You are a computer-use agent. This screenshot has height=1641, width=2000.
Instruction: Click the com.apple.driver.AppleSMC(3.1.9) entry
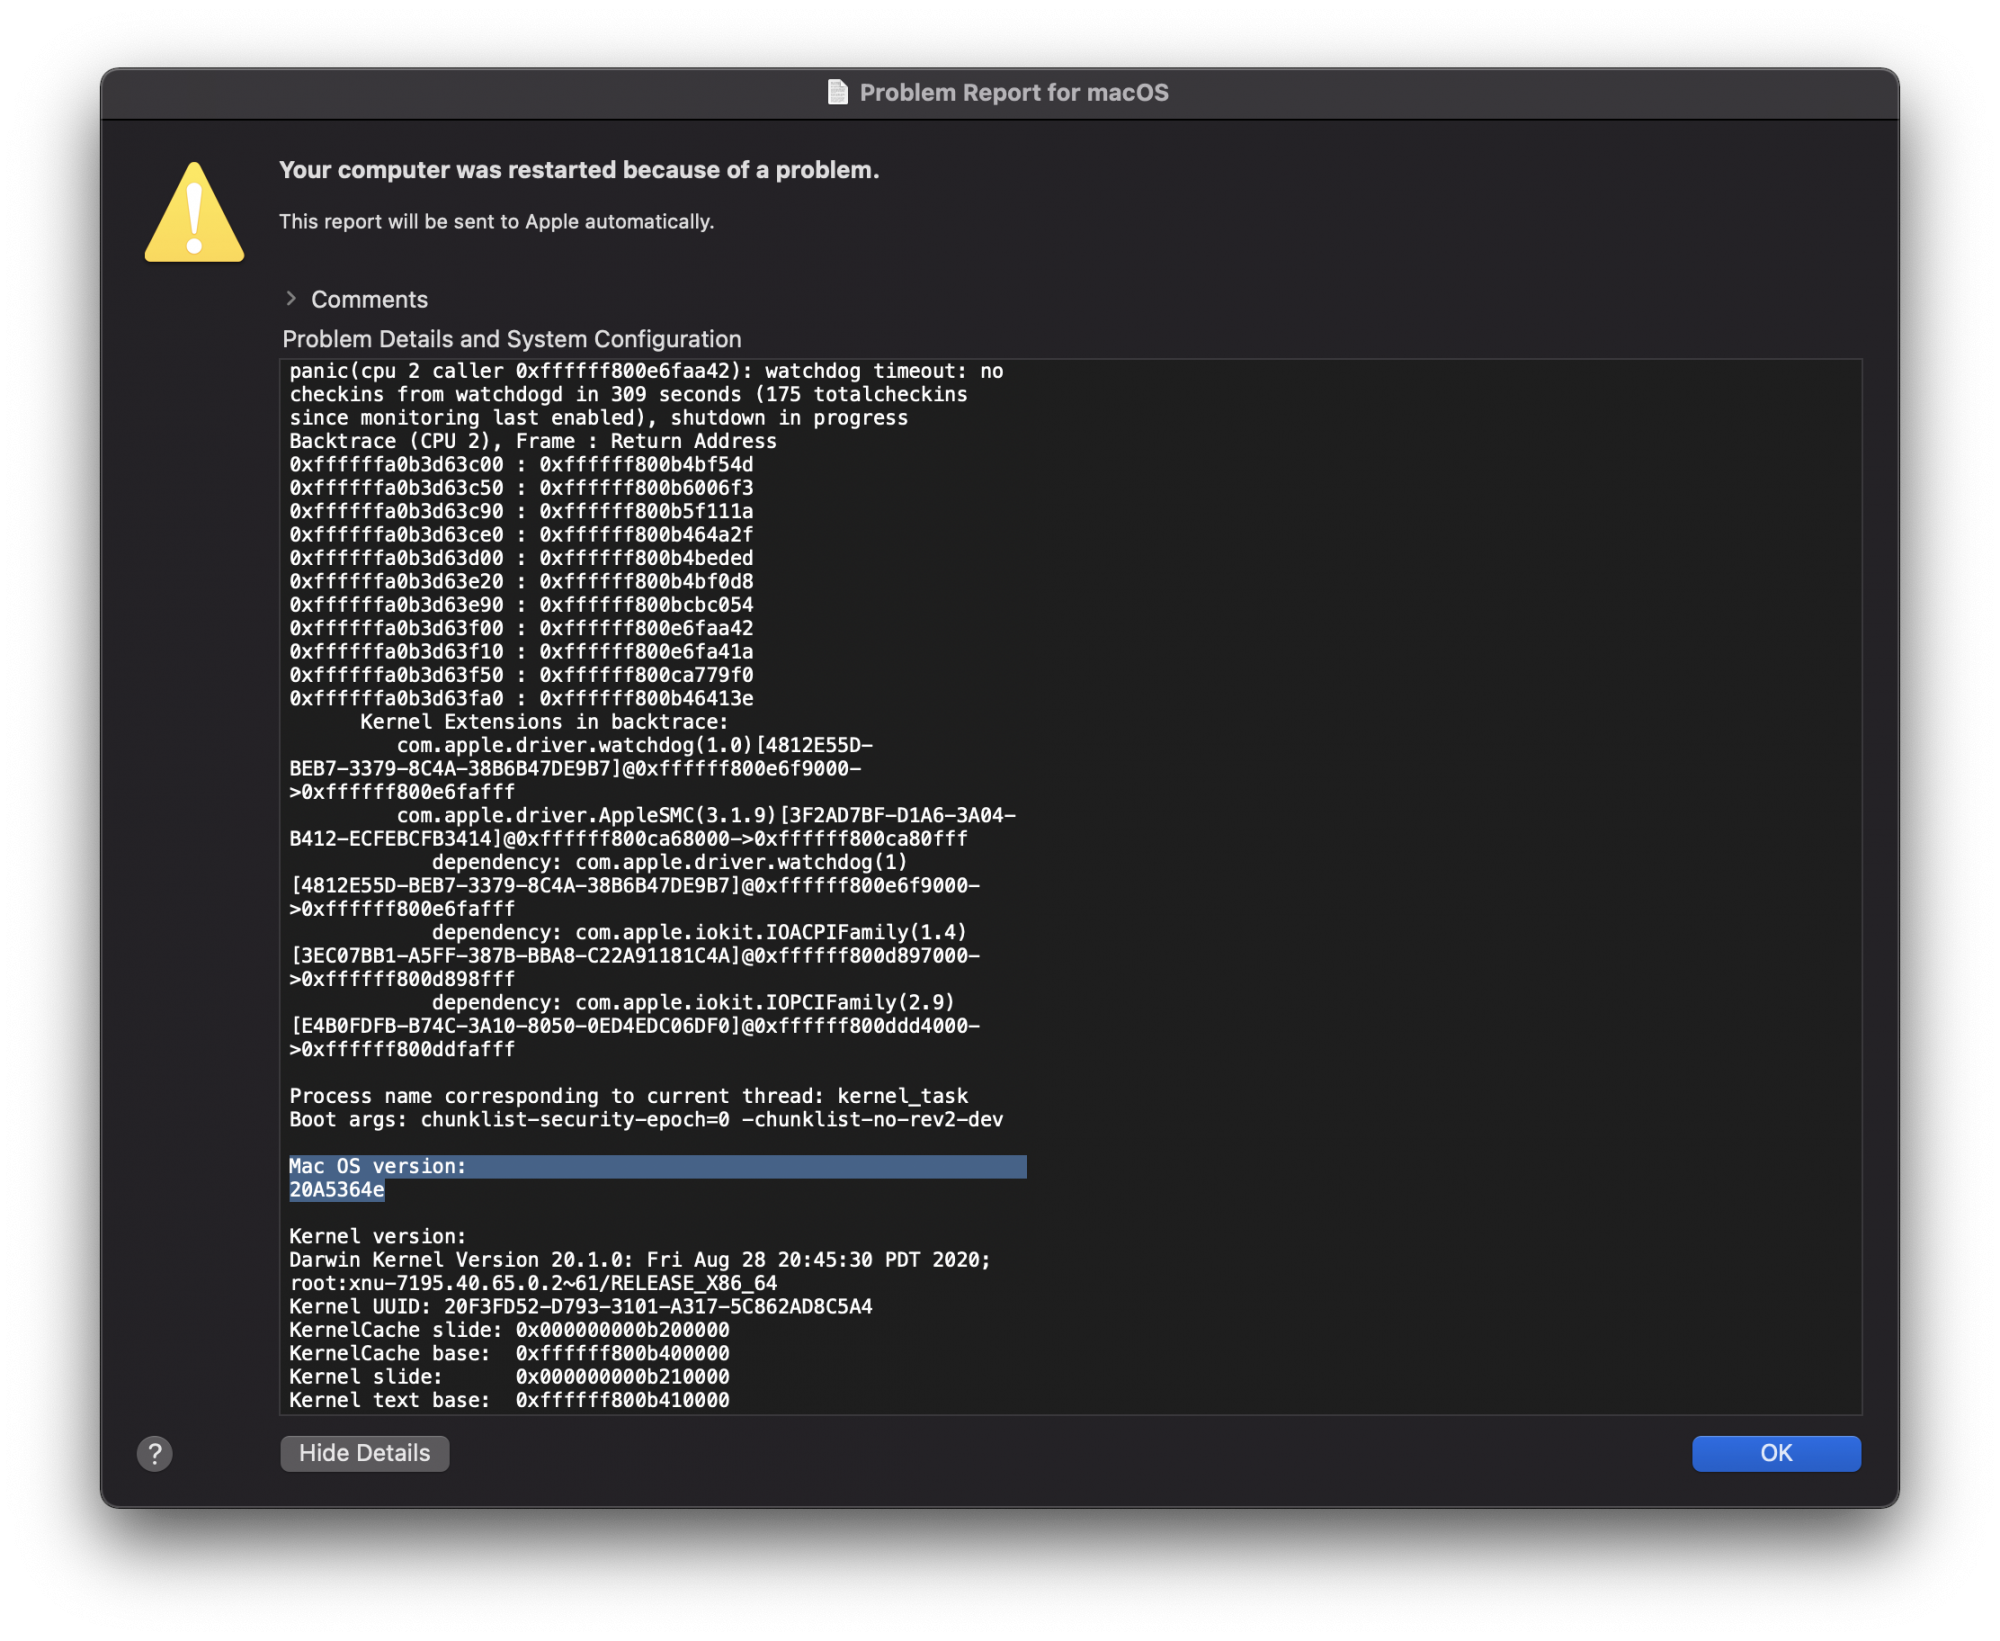pos(587,816)
